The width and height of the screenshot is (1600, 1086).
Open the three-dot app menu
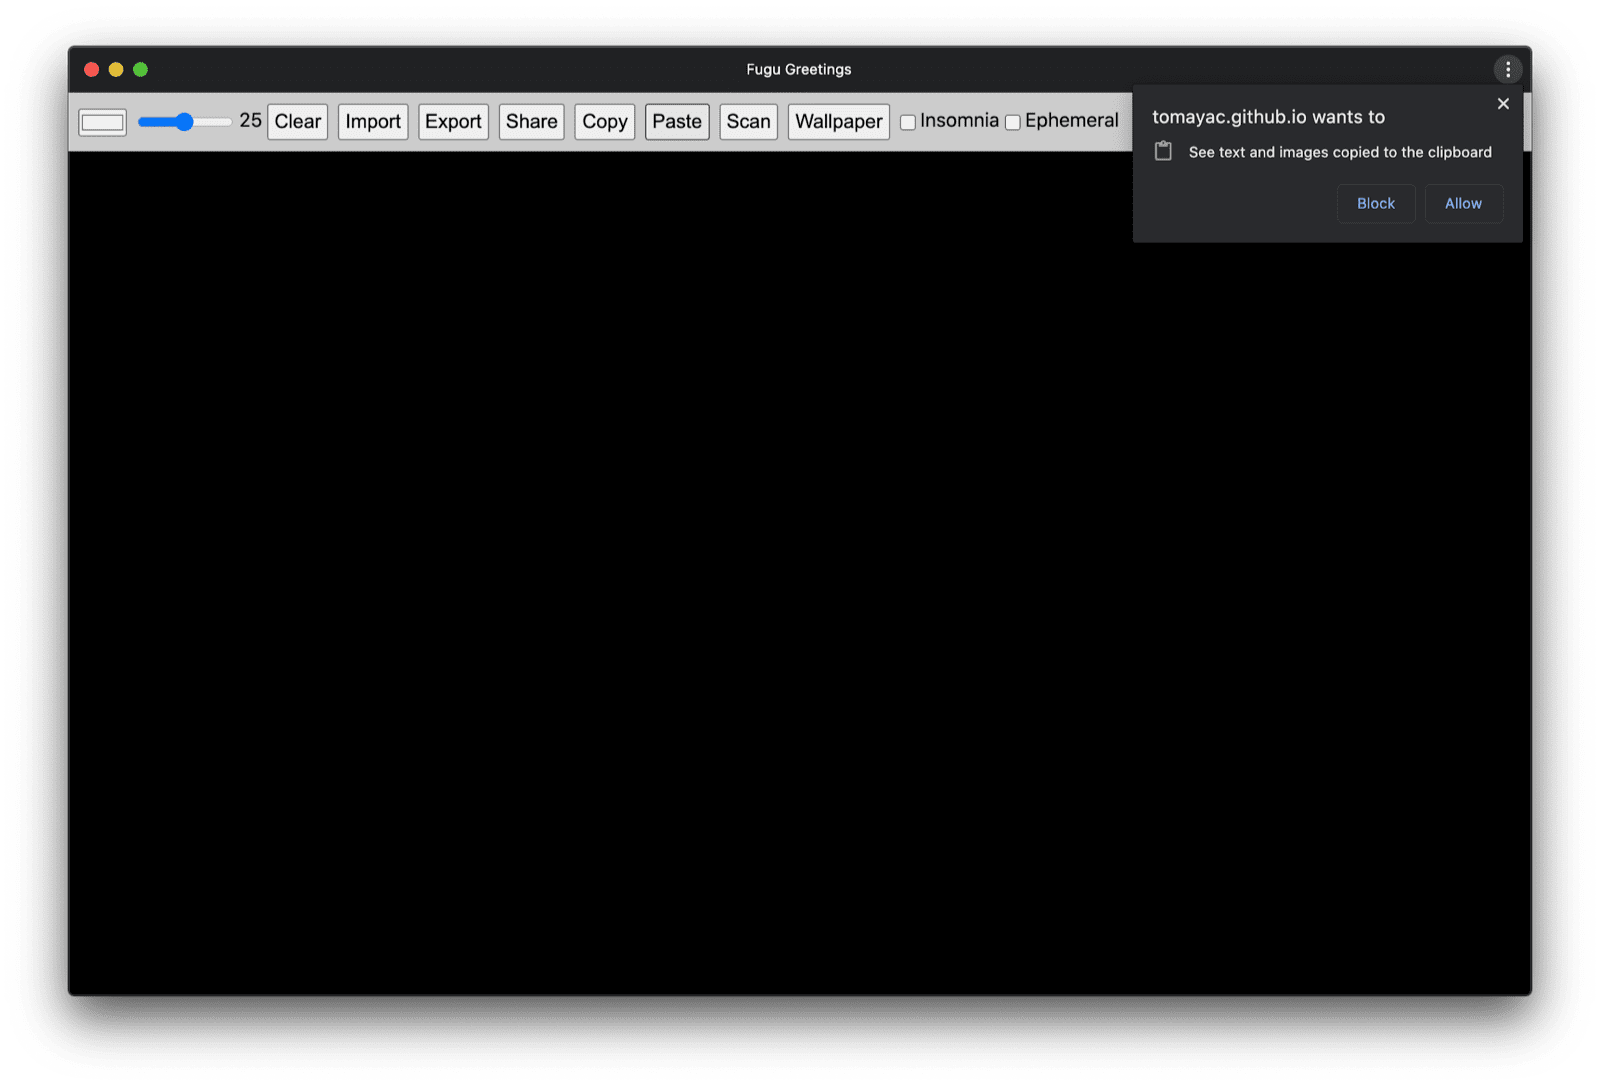1508,69
